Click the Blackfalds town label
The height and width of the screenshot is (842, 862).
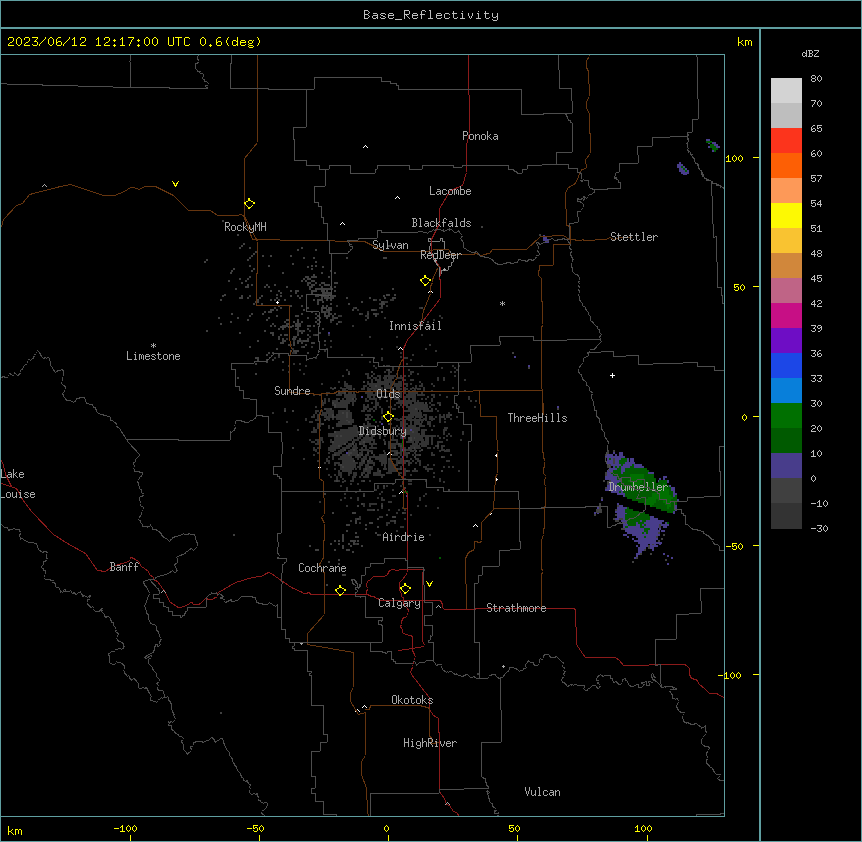pos(441,223)
